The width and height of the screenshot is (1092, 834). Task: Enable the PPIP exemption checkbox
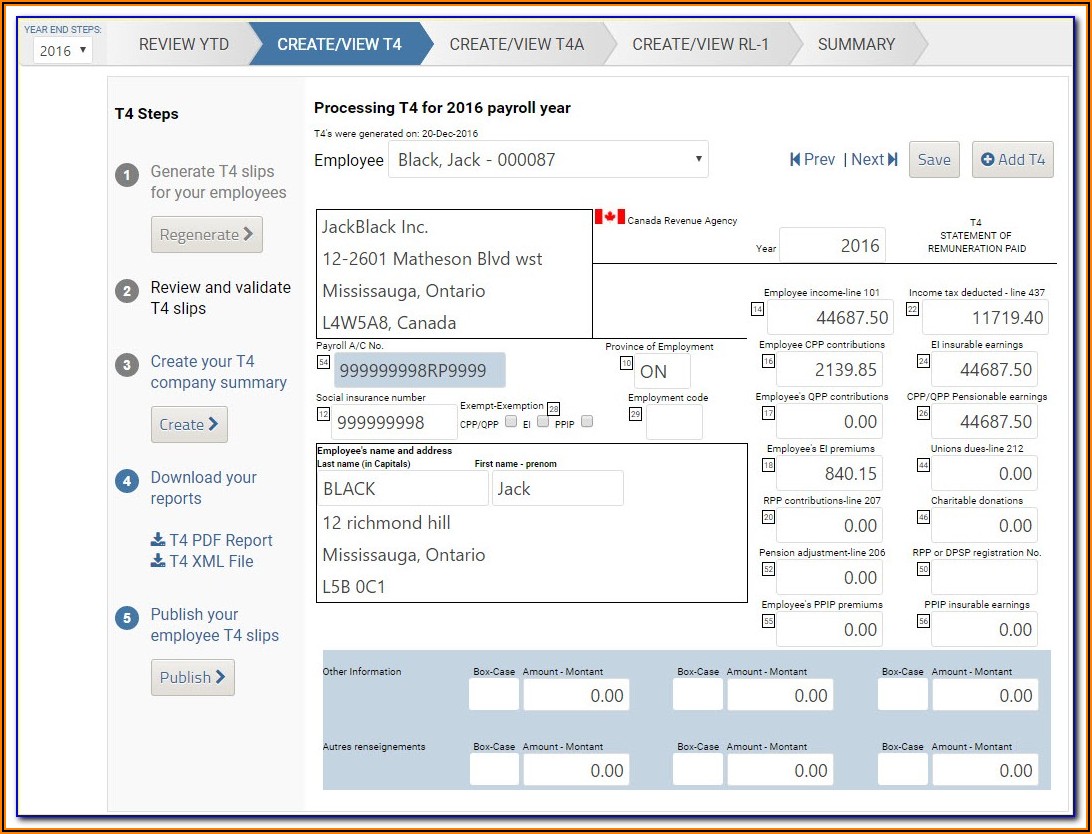click(x=587, y=422)
